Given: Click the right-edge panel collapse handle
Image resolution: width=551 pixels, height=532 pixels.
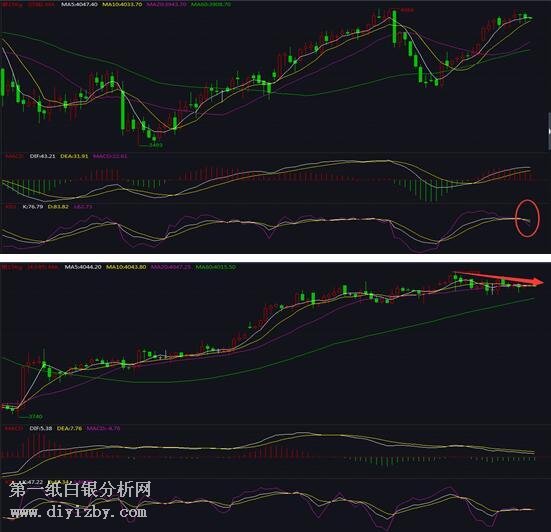Looking at the screenshot, I should pyautogui.click(x=549, y=131).
